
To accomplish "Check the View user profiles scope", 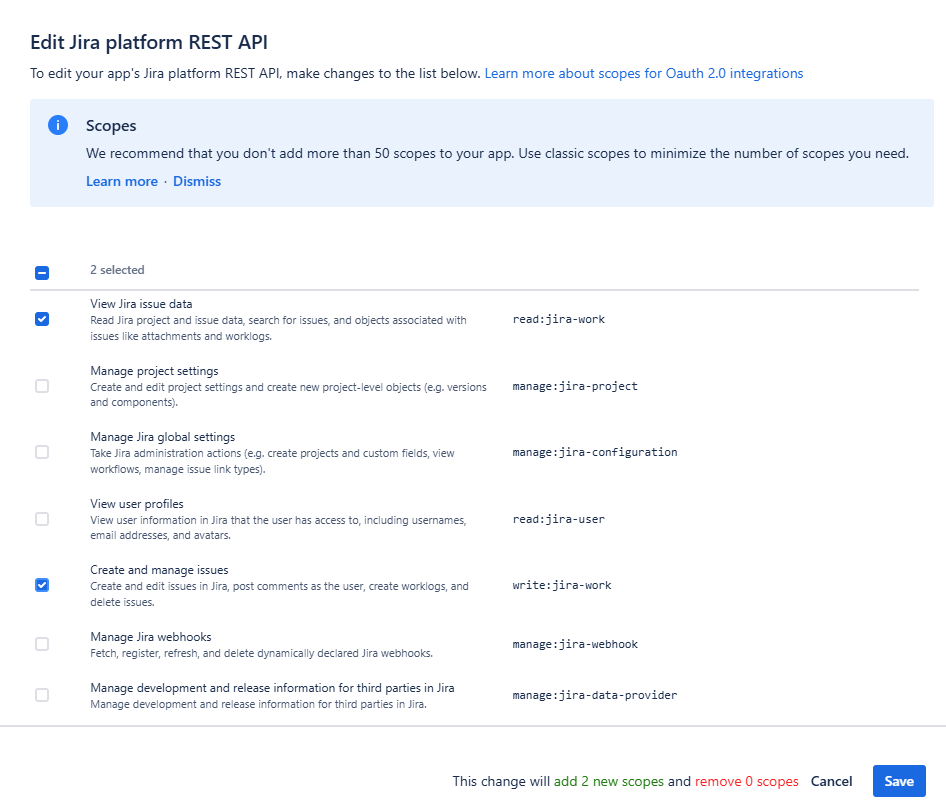I will point(42,518).
